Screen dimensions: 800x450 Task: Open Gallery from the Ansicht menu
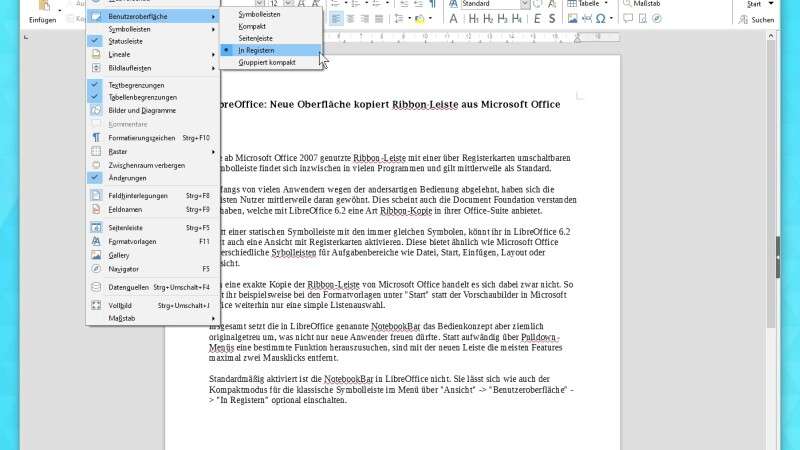tap(118, 255)
